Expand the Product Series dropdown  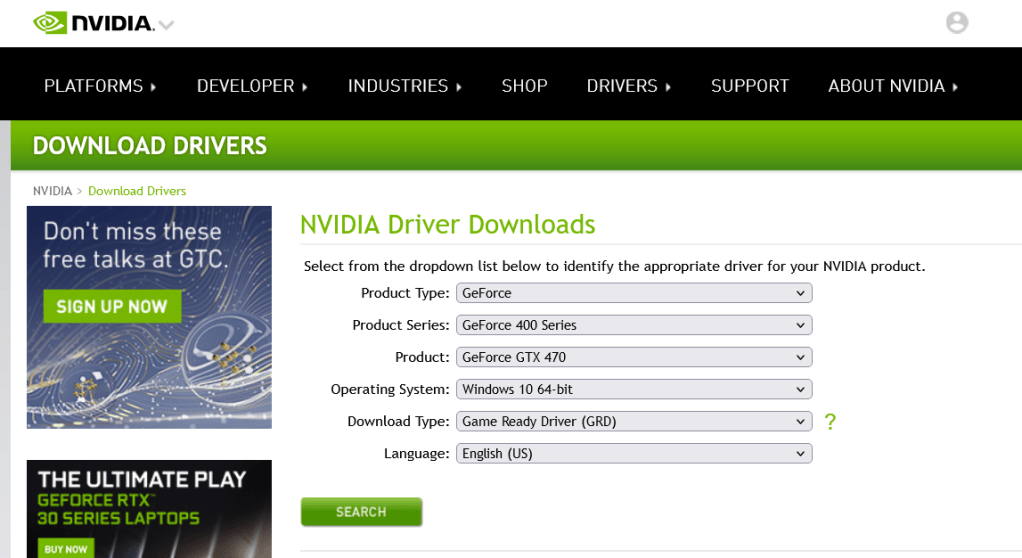[634, 325]
